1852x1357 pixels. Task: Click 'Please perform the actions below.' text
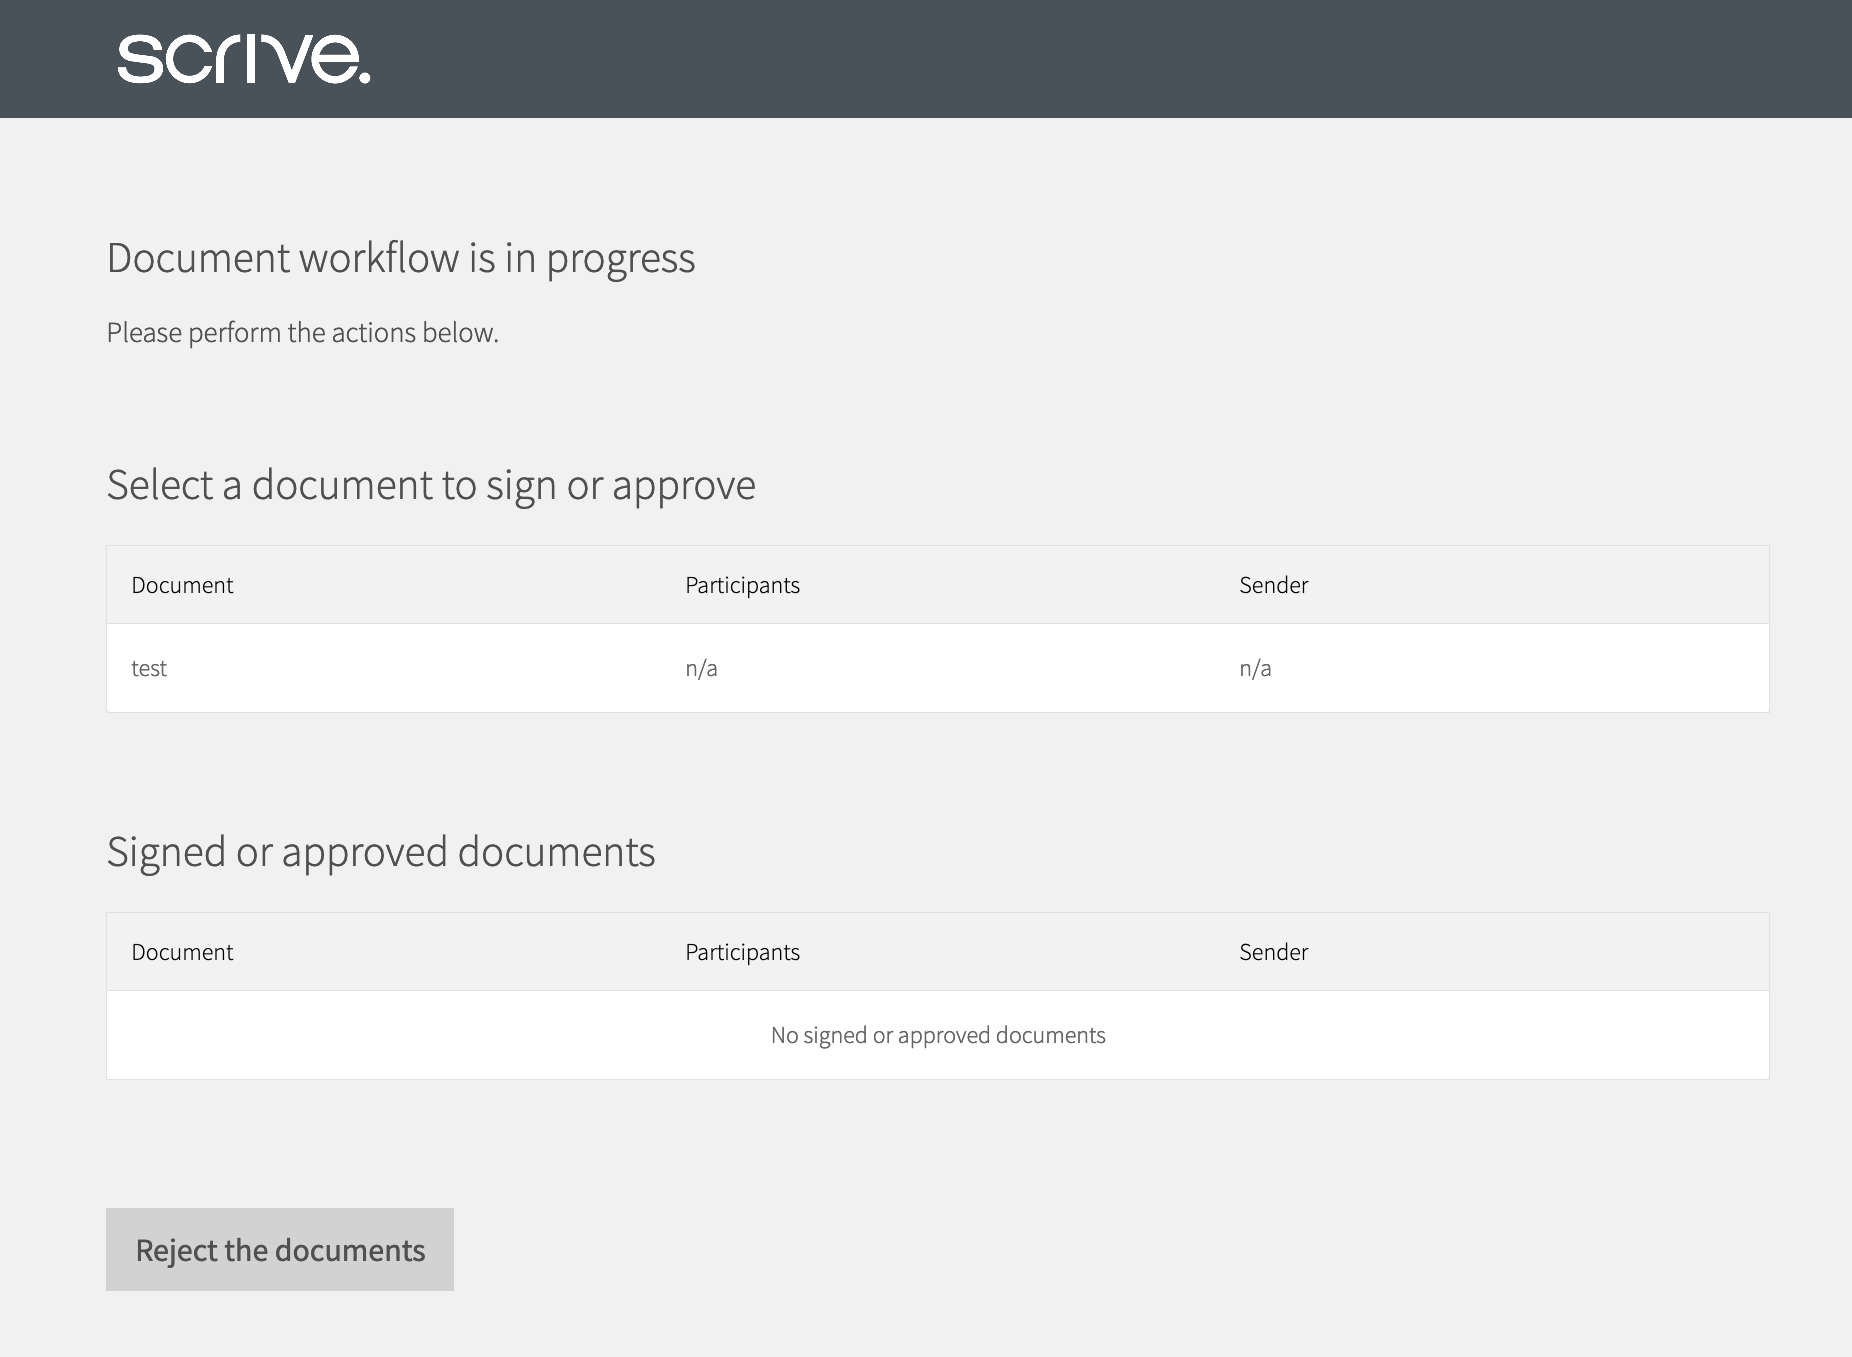coord(302,332)
